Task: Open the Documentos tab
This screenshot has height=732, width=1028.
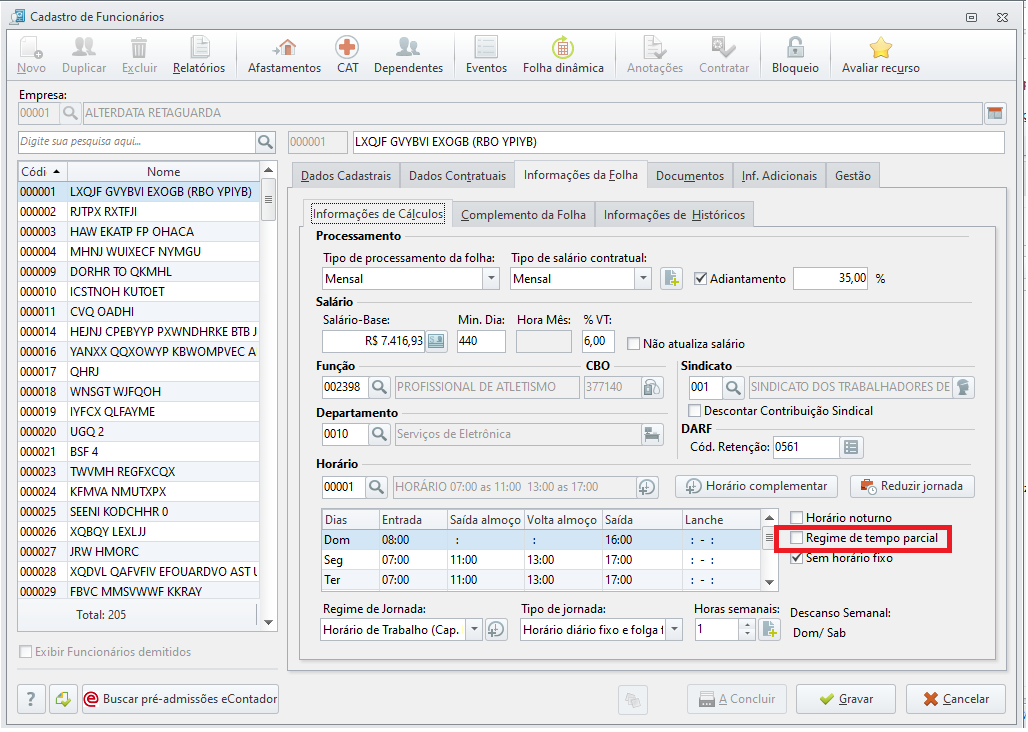Action: click(690, 176)
